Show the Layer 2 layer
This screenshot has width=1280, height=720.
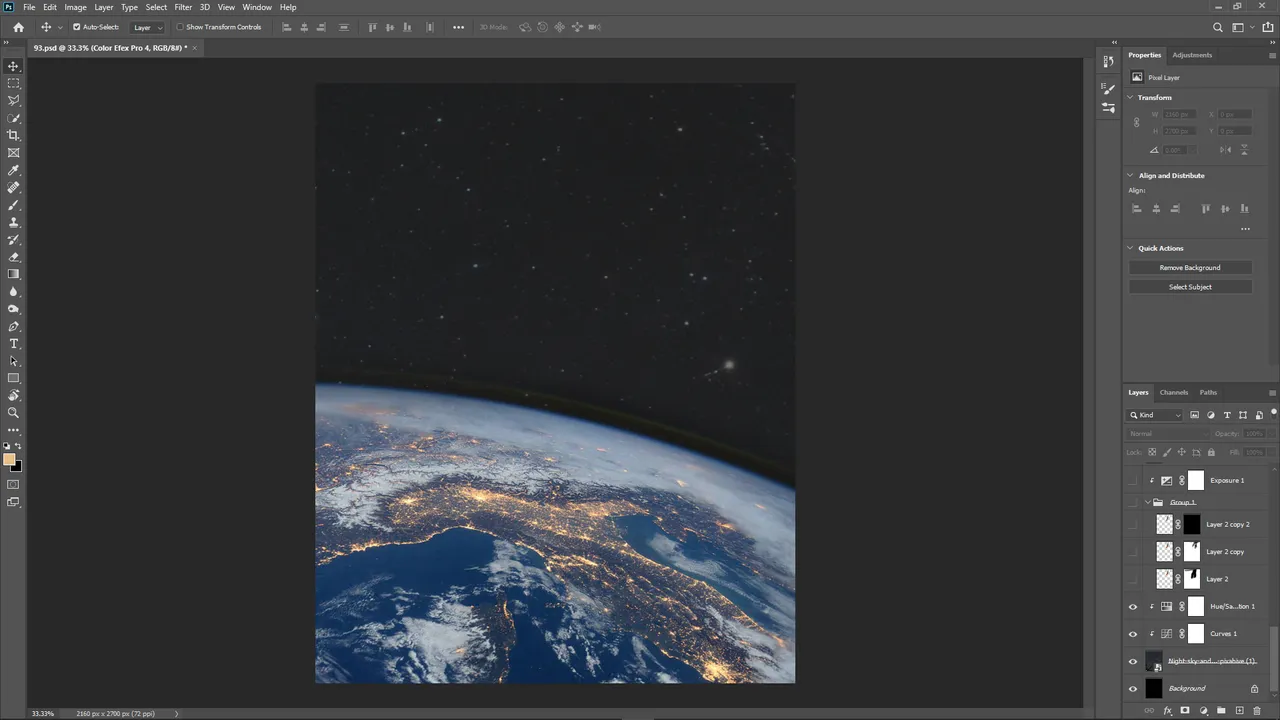pos(1133,579)
